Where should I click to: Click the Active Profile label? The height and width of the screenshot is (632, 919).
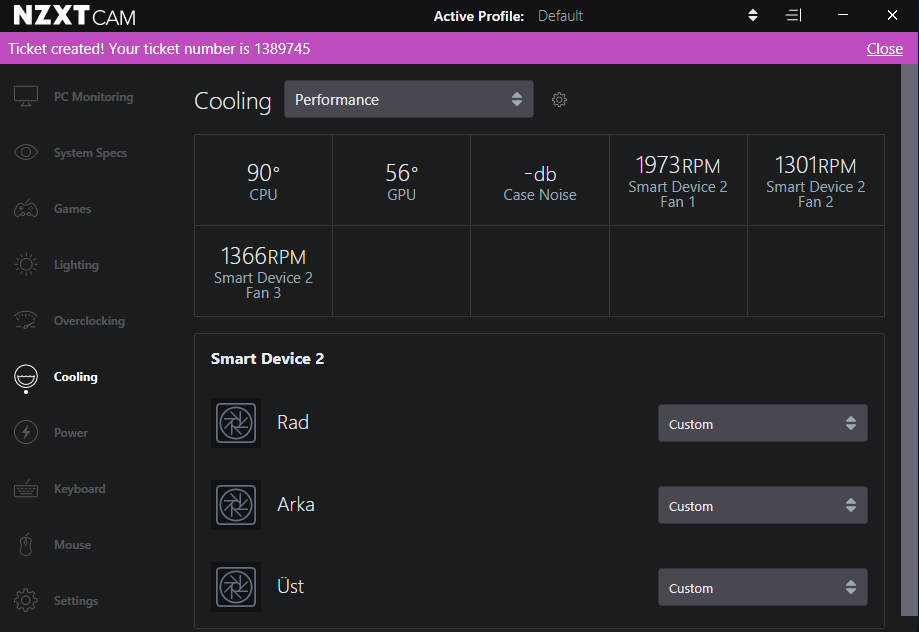click(x=479, y=16)
